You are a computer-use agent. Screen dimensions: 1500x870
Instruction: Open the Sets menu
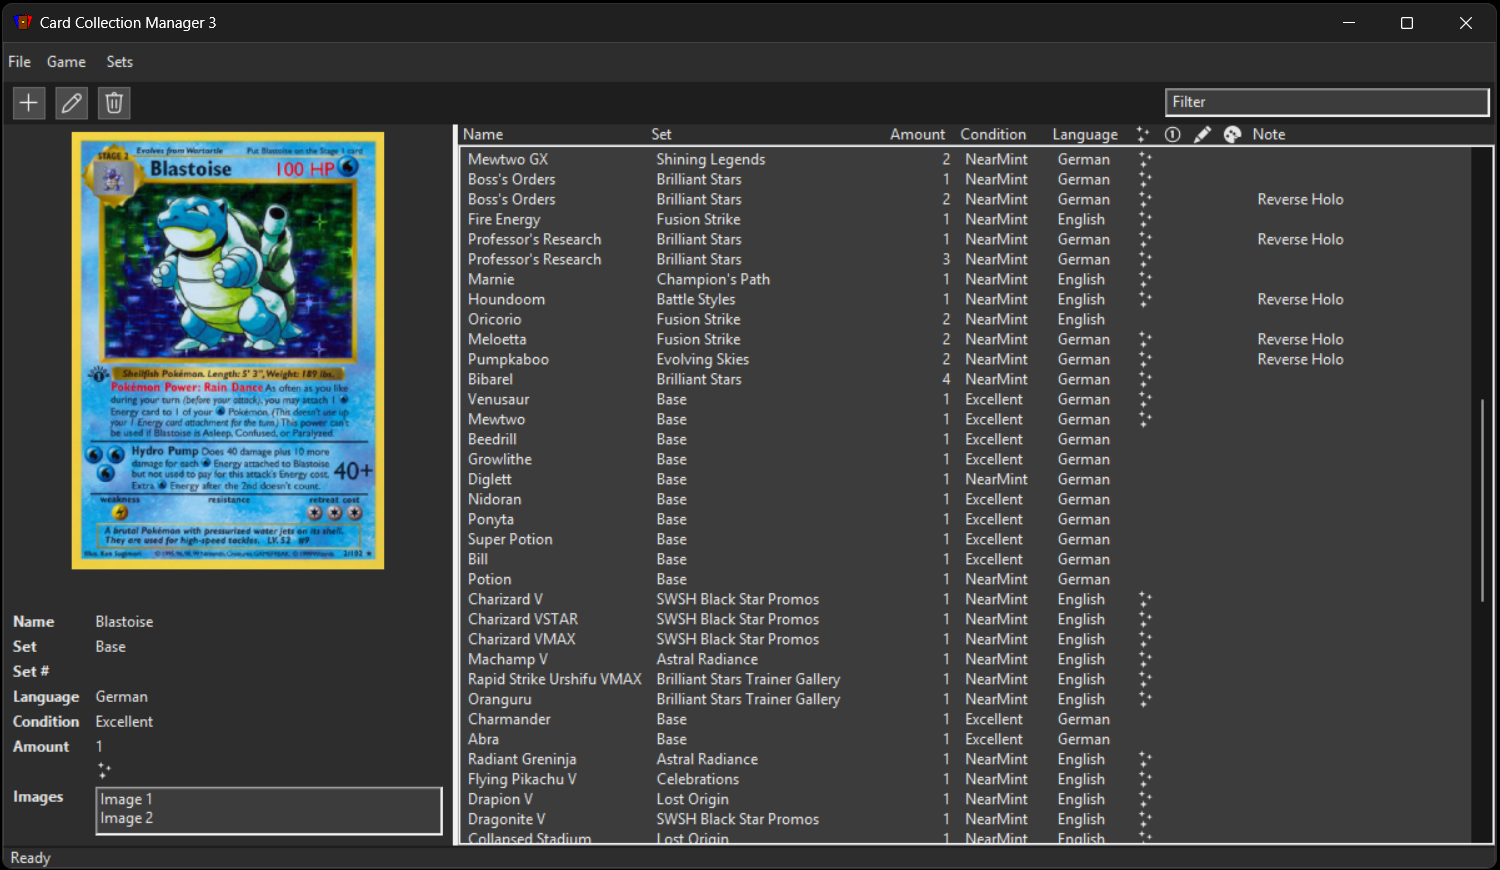pos(120,62)
